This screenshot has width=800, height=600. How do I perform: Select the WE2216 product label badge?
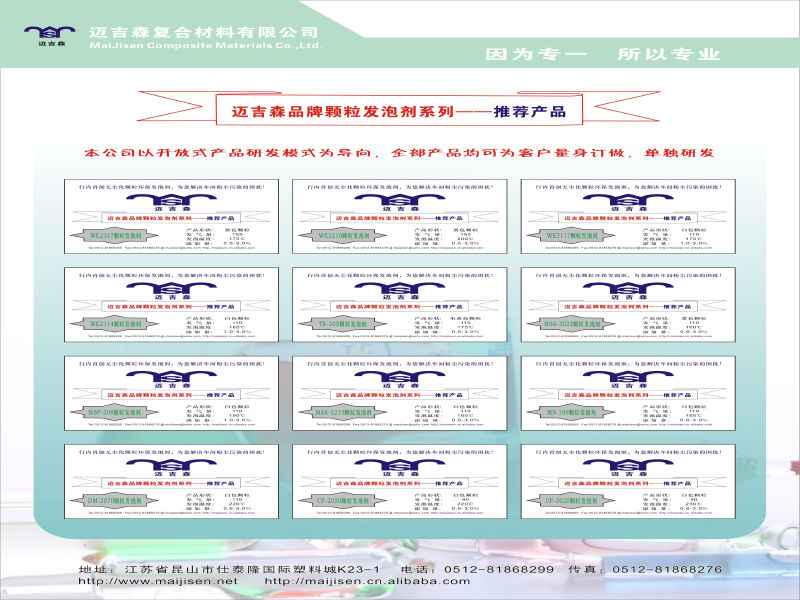[343, 236]
